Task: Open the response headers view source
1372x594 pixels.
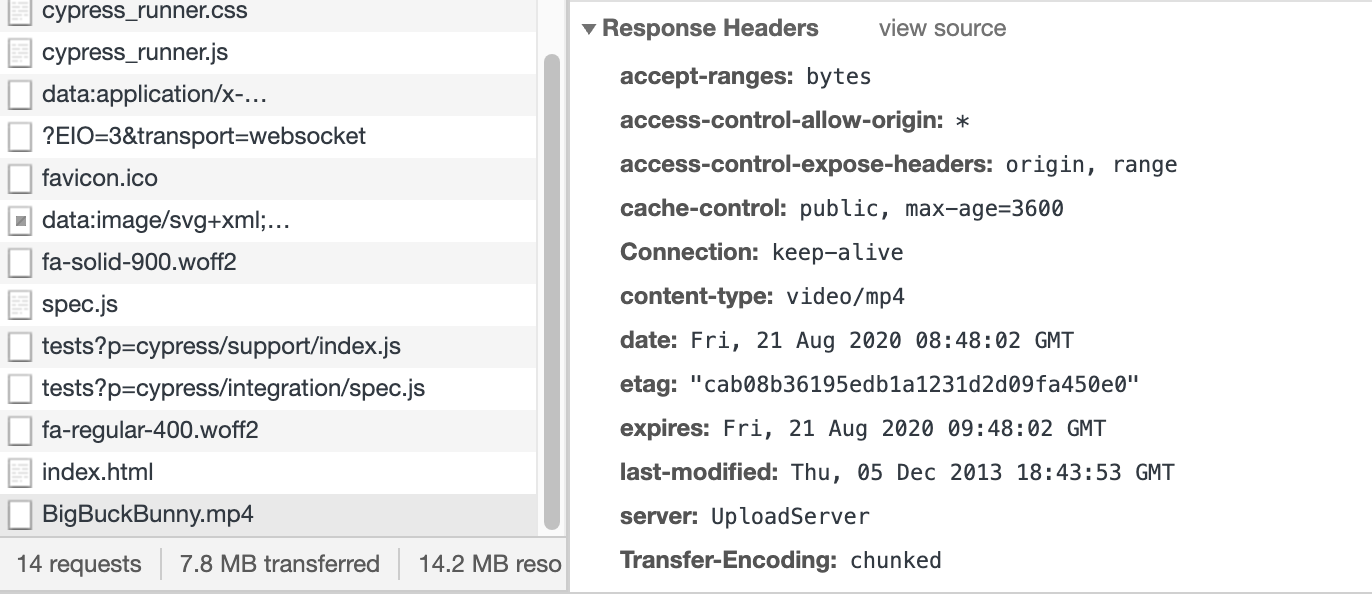Action: (940, 28)
